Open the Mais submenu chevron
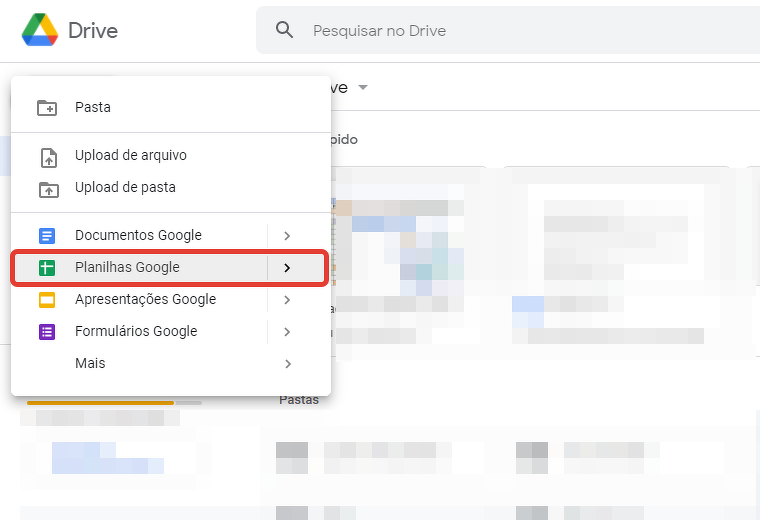The width and height of the screenshot is (760, 520). tap(287, 364)
